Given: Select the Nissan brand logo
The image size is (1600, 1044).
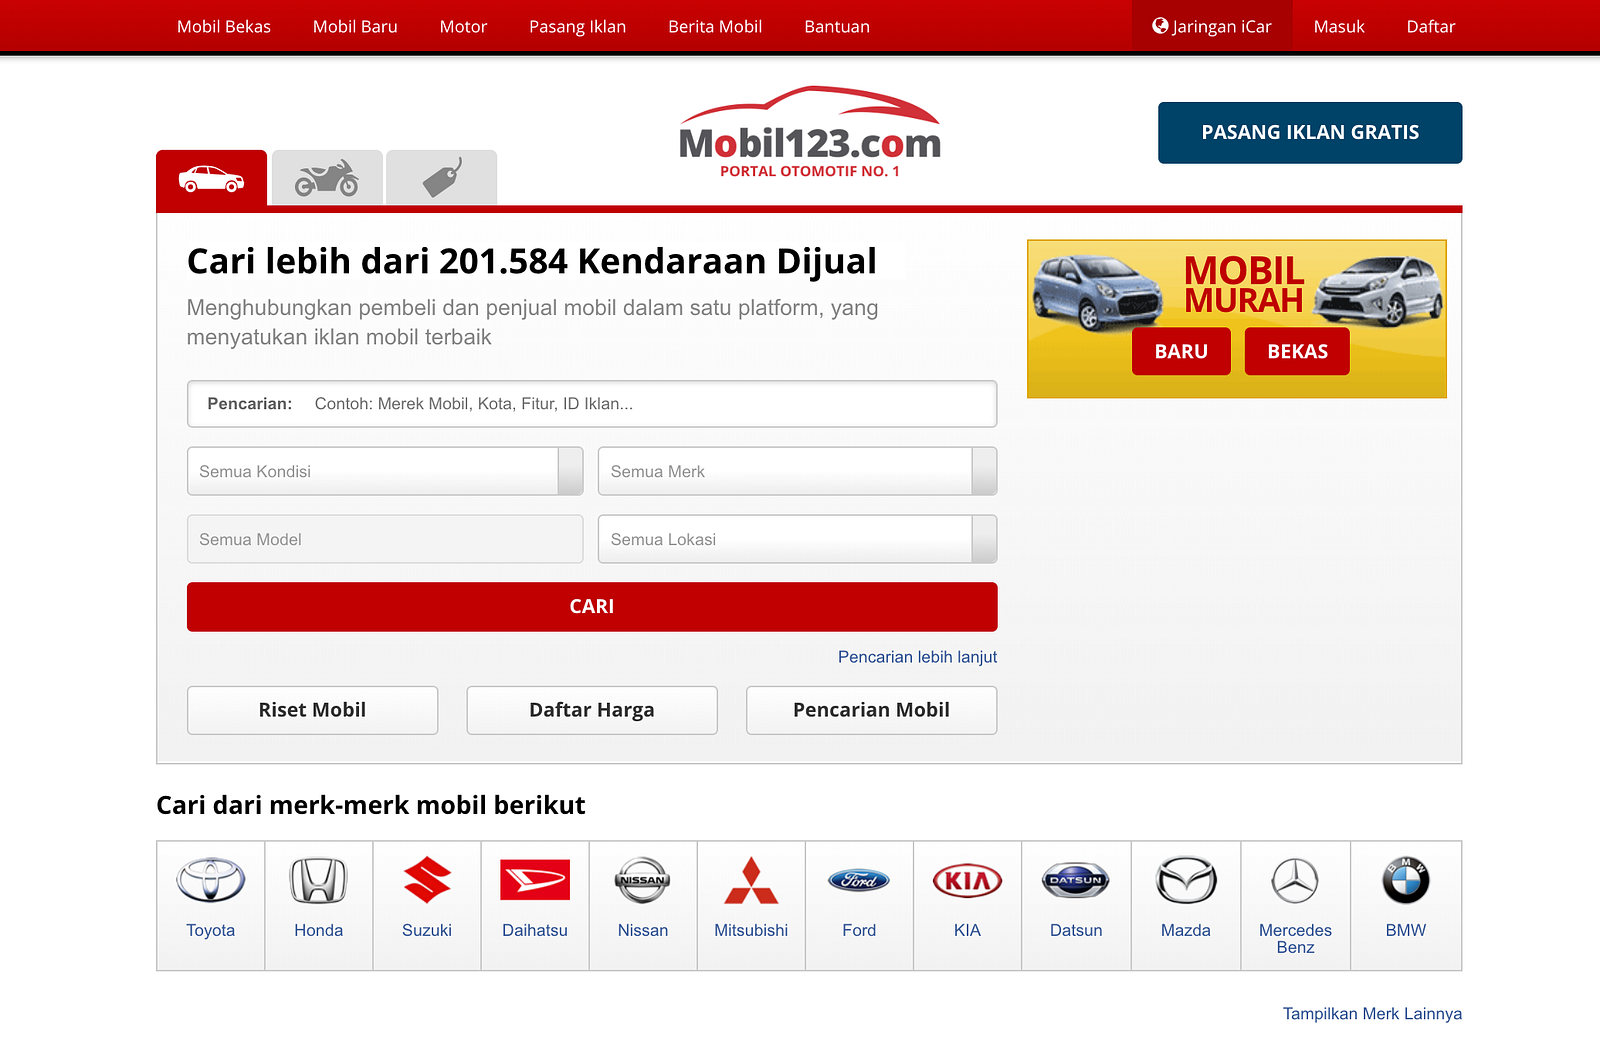Looking at the screenshot, I should (x=643, y=880).
